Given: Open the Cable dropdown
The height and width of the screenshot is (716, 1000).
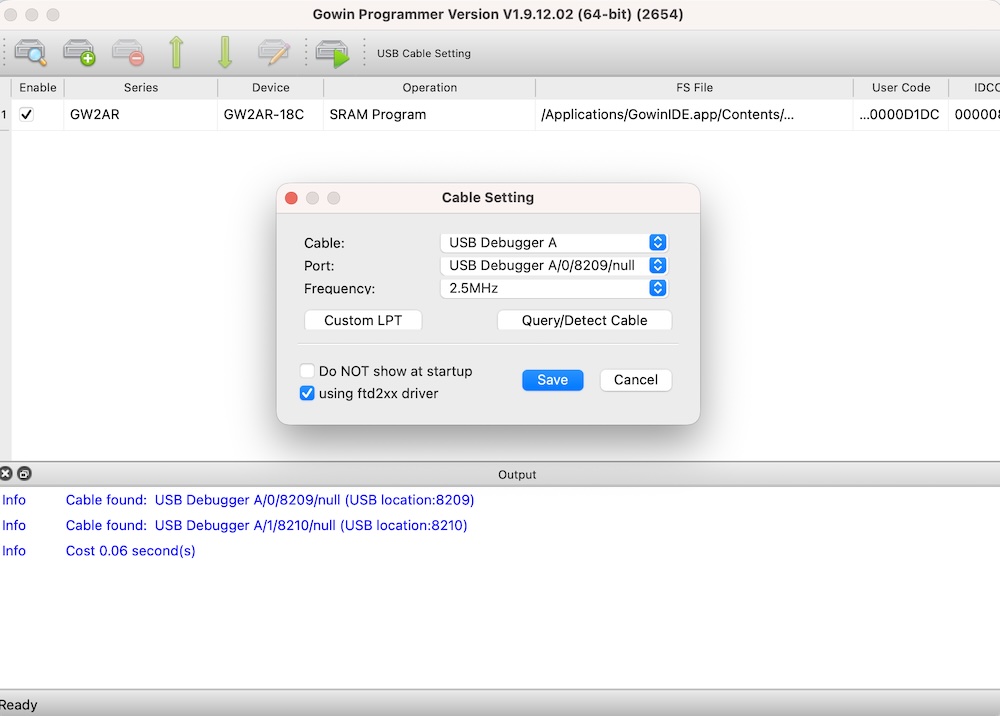Looking at the screenshot, I should pyautogui.click(x=553, y=243).
